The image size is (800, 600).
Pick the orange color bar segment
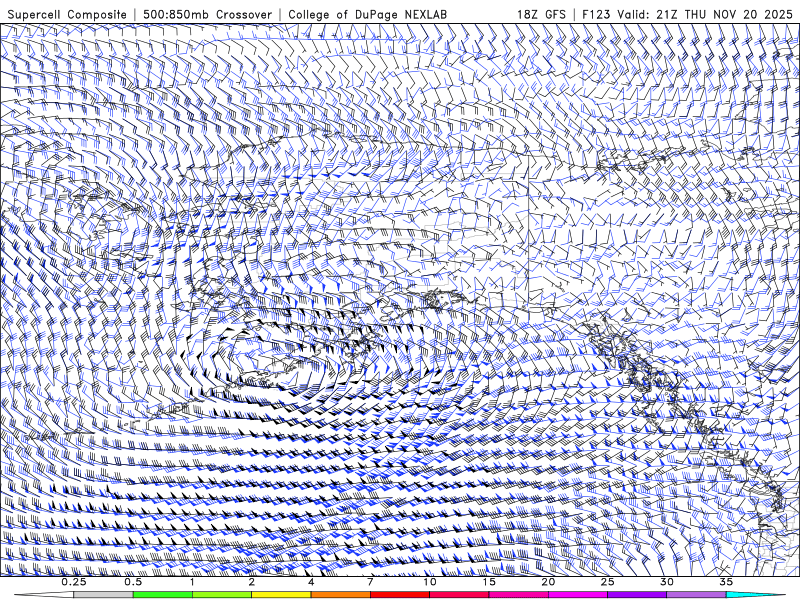[340, 595]
